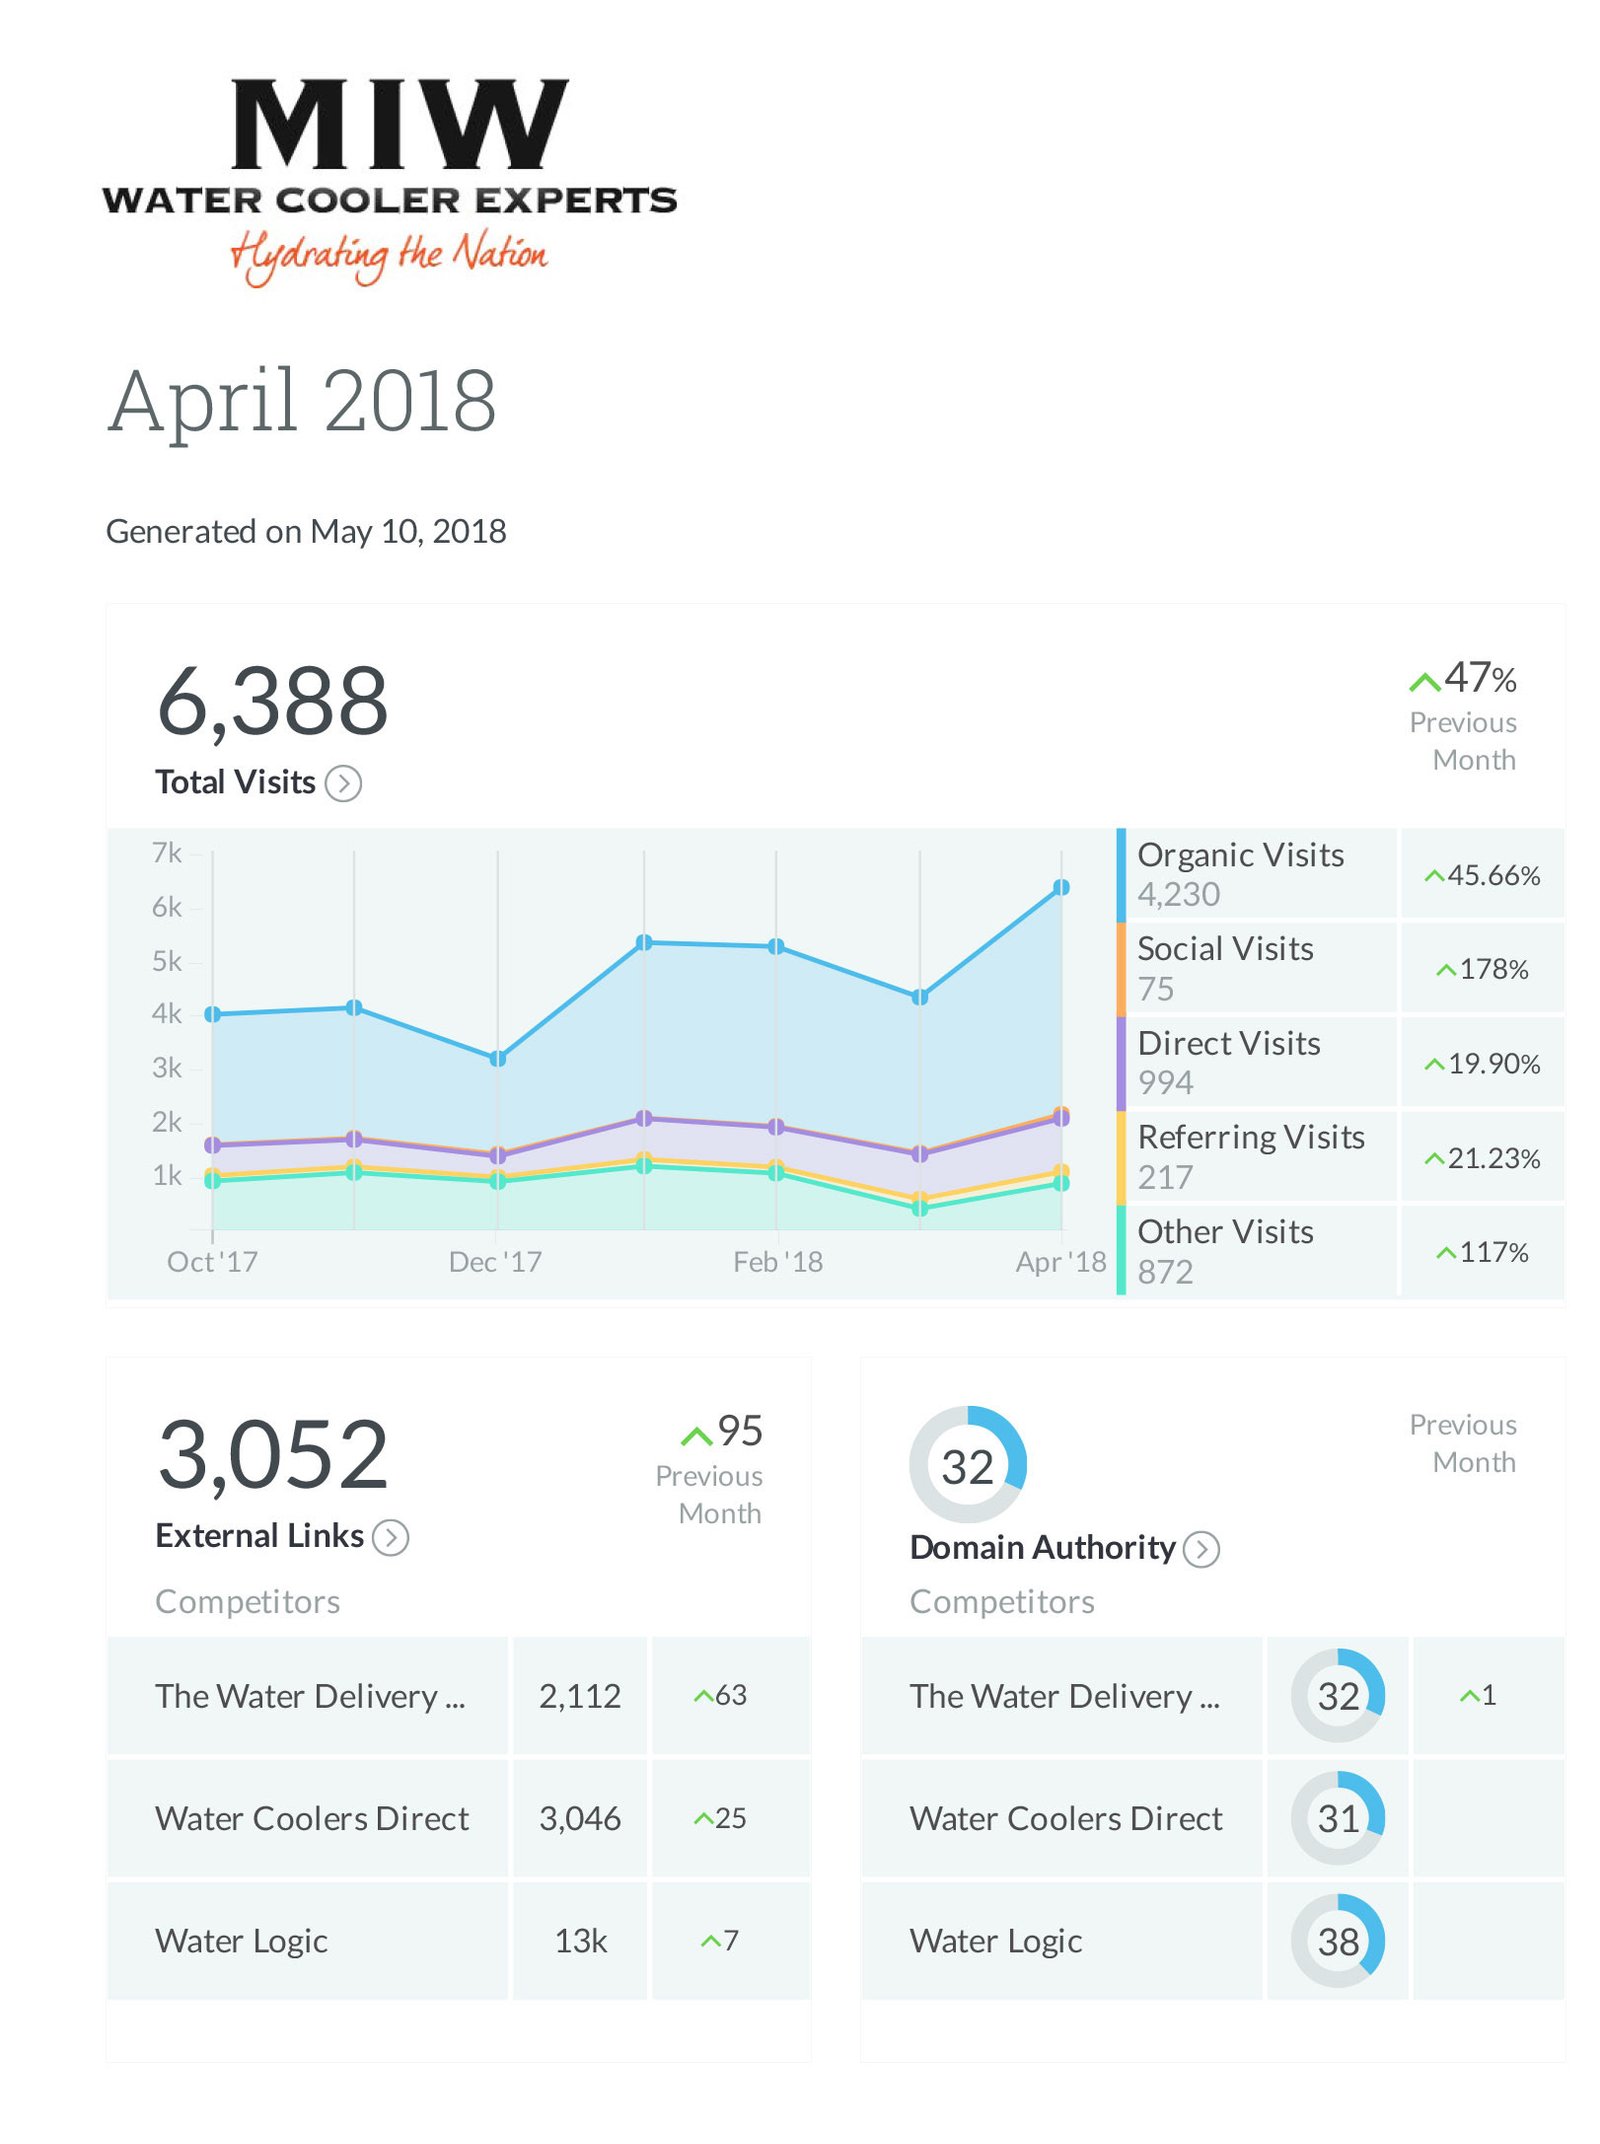Select the Organic Visits legend row

pos(1339,873)
